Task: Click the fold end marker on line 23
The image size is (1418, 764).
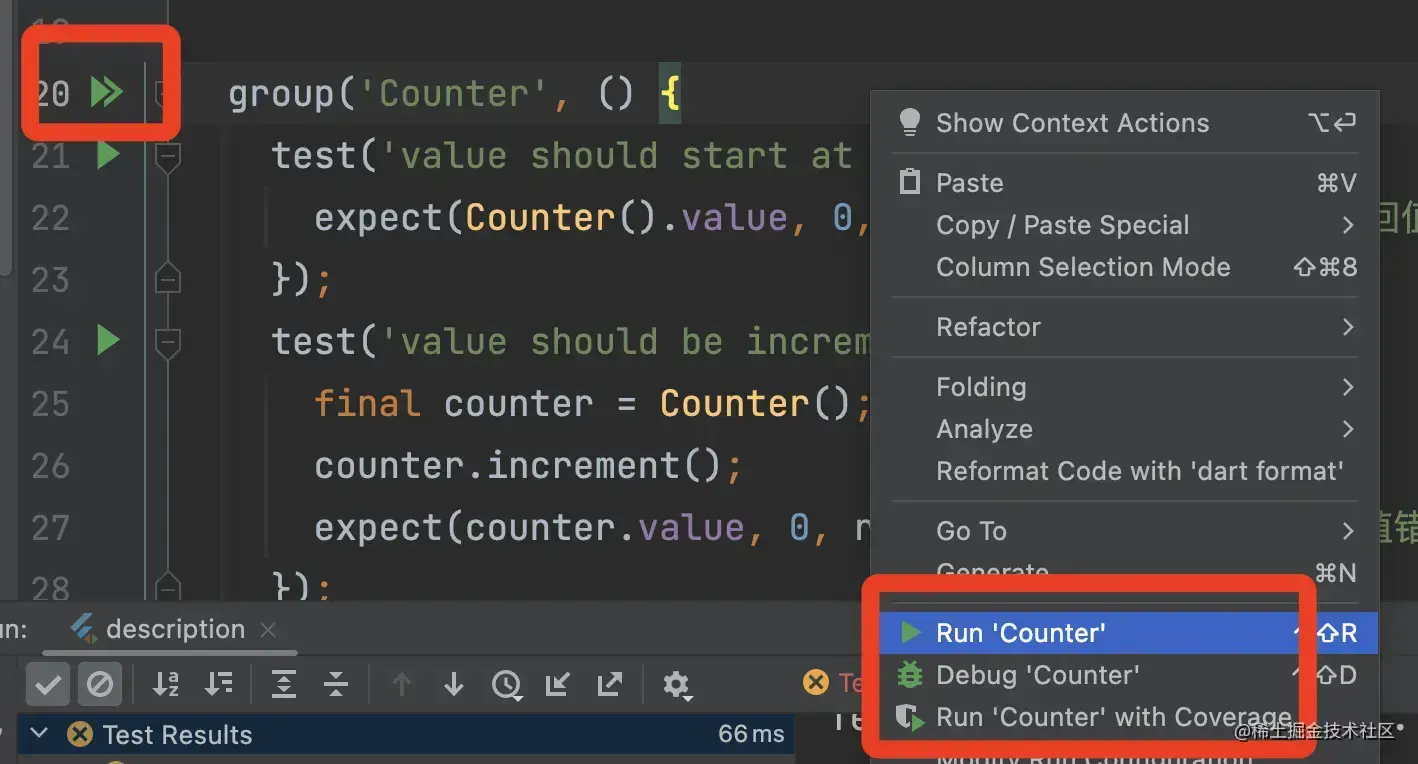Action: 168,279
